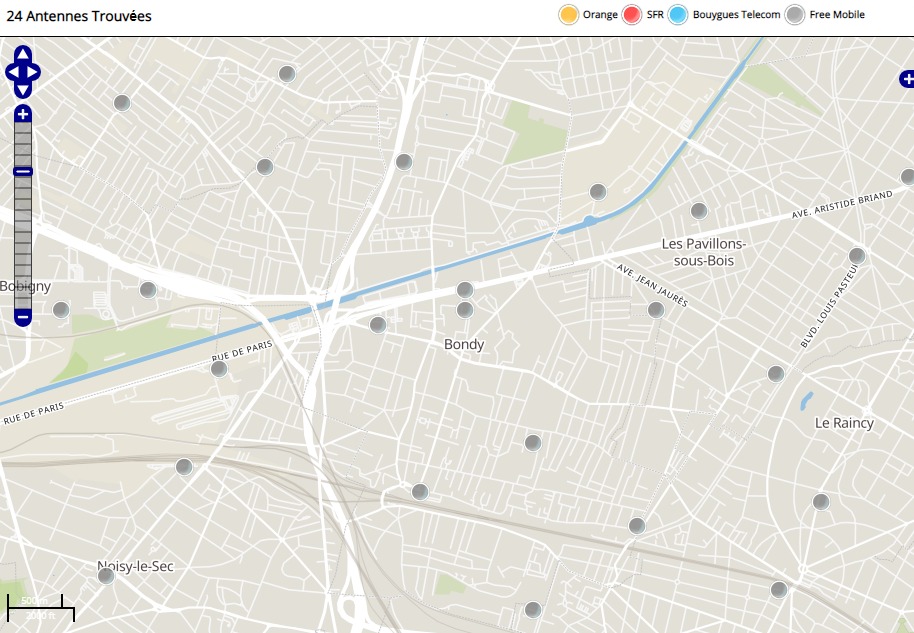Toggle the SFR operator red circle

(631, 15)
